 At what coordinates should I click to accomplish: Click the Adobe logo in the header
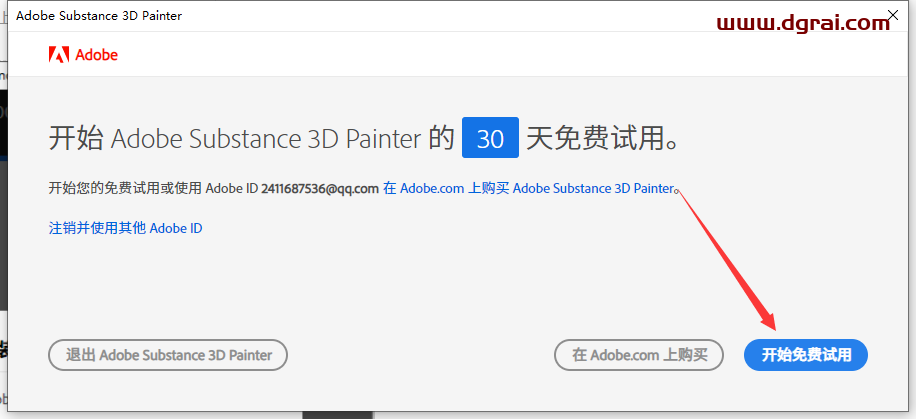pyautogui.click(x=83, y=55)
